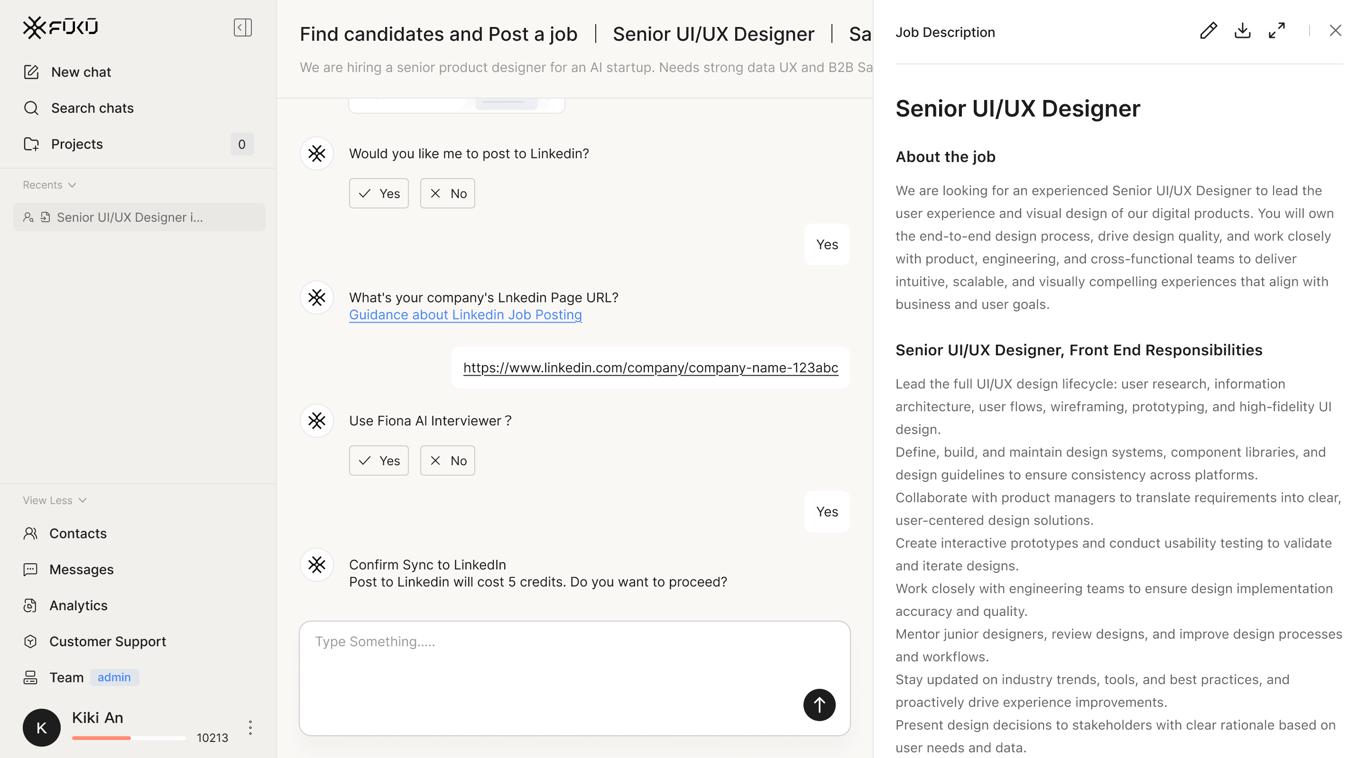
Task: Click the Fuku logo
Action: 60,27
